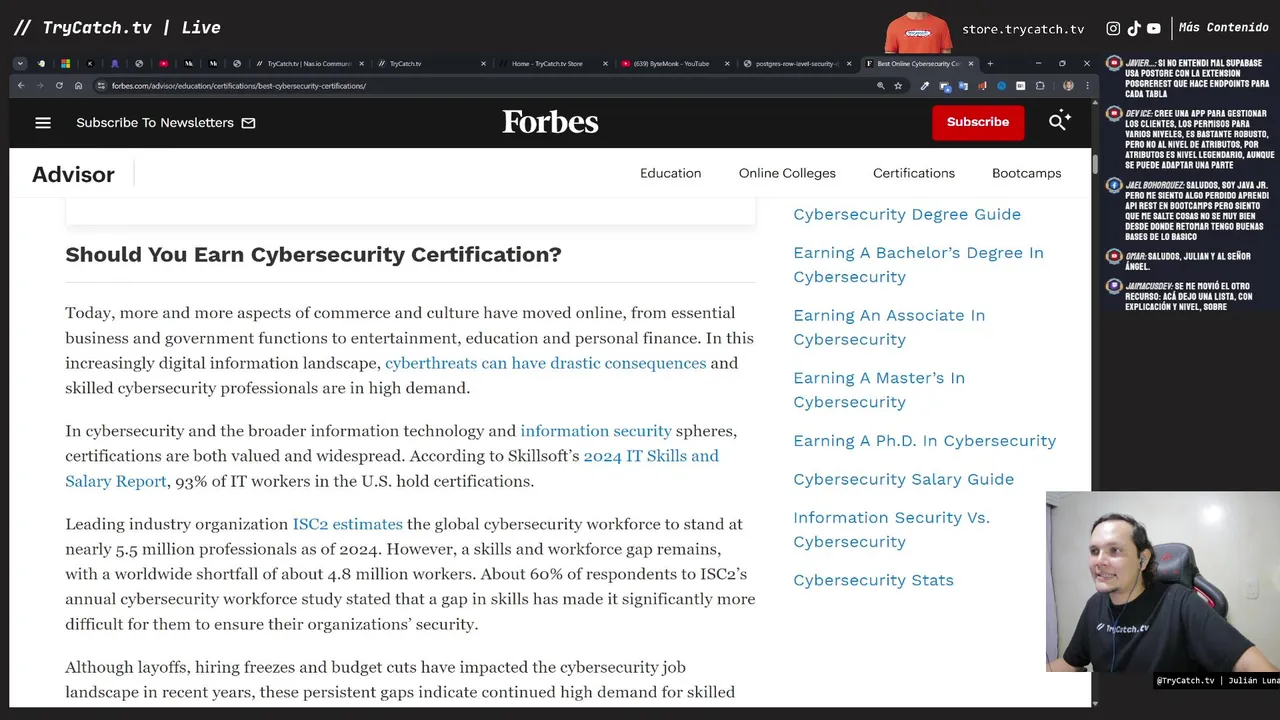Open Earning A Ph.D. In Cybersecurity
Screen dimensions: 1280x720
(924, 441)
